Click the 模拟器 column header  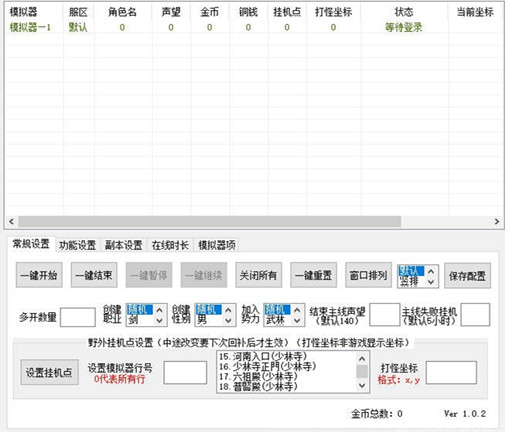point(34,12)
